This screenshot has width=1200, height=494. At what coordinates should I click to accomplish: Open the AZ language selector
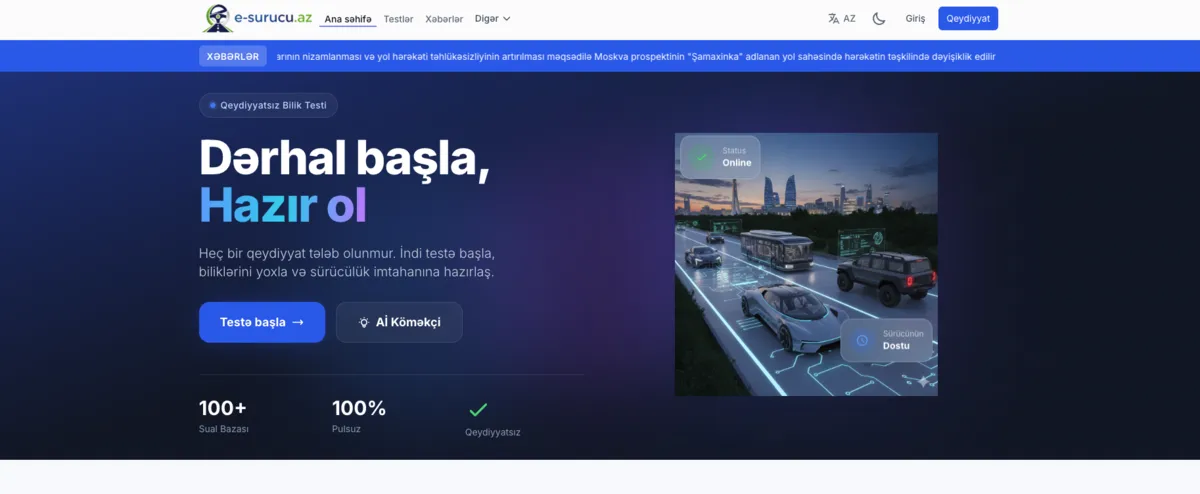click(842, 18)
